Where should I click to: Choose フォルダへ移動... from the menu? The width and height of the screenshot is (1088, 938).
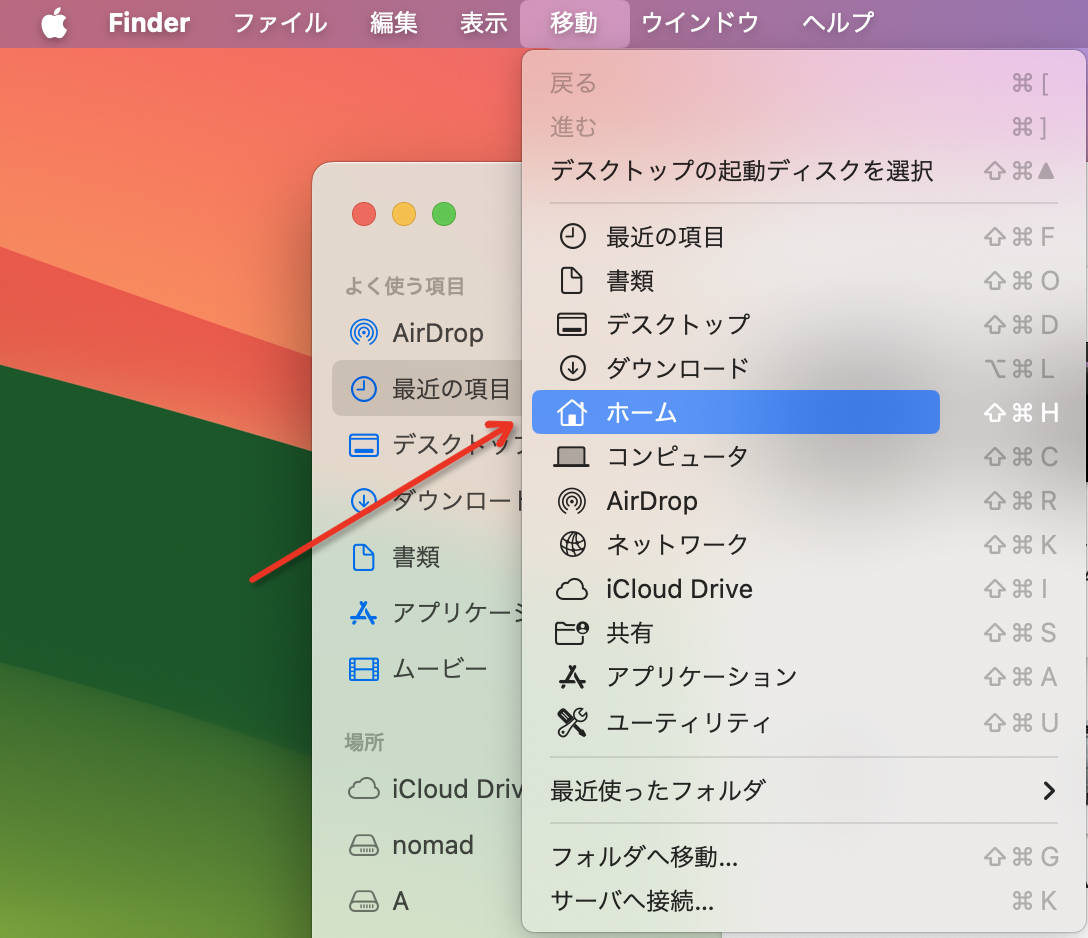645,857
